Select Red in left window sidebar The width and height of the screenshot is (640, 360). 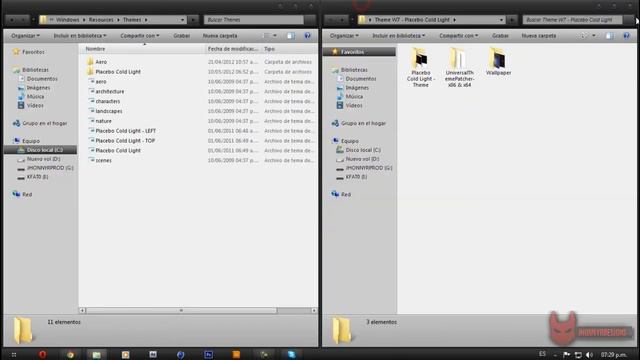(x=27, y=194)
